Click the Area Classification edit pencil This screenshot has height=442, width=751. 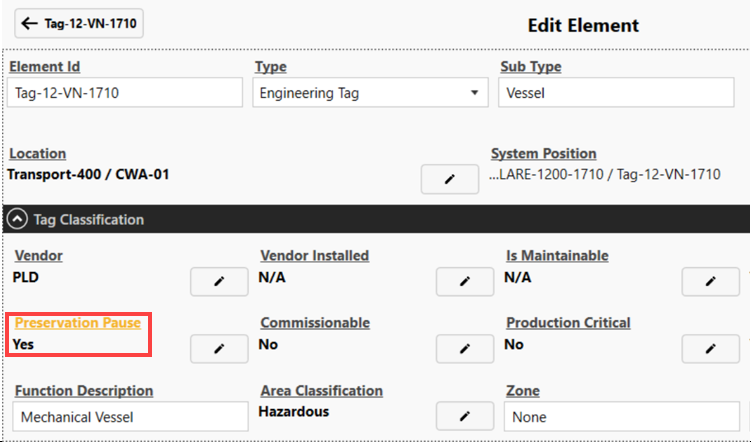(465, 415)
